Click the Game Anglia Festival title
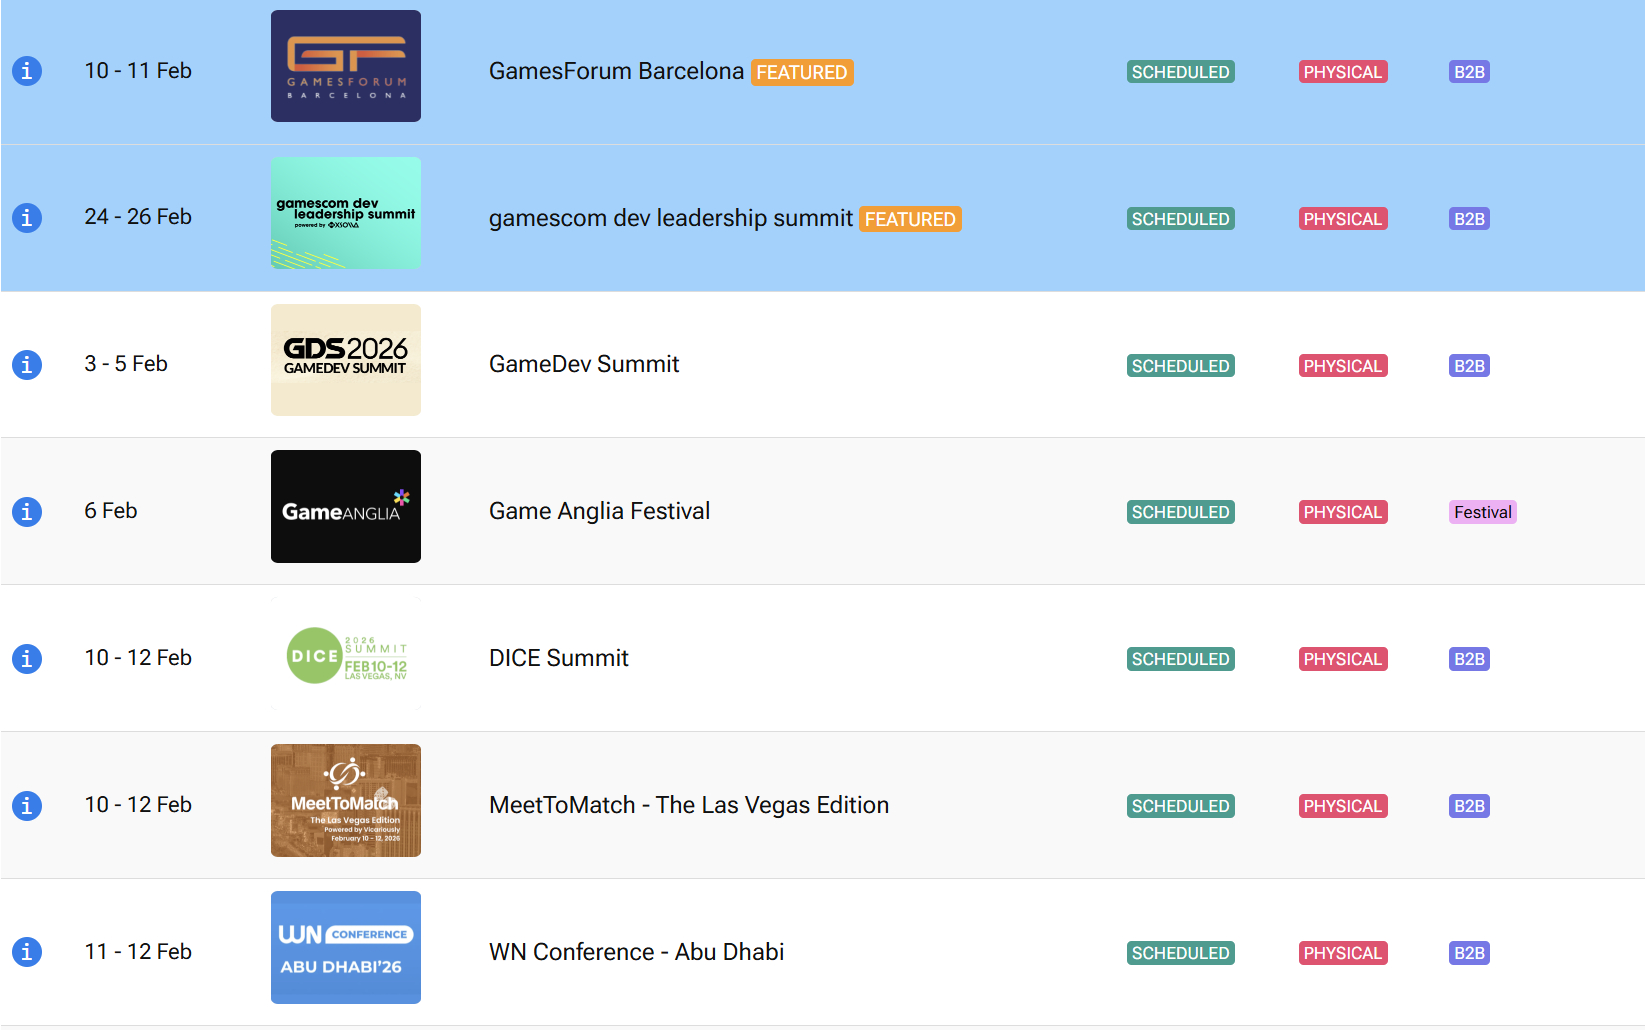 599,511
